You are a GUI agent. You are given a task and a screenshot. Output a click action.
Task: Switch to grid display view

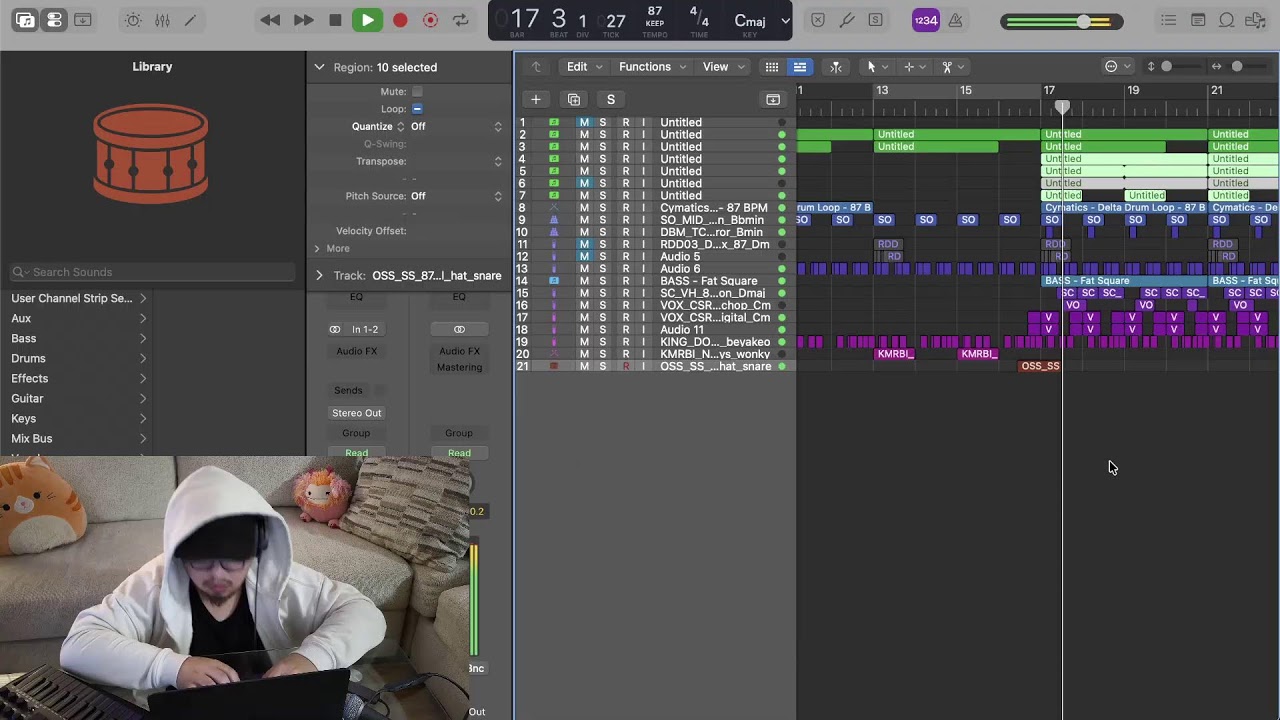pyautogui.click(x=772, y=67)
